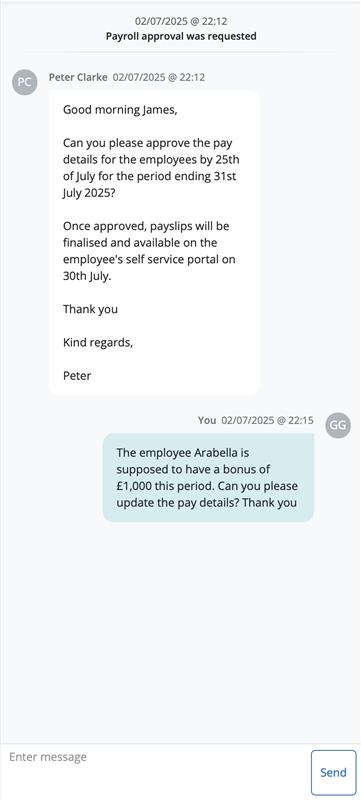Select your blue Arabella bonus message bubble
Image resolution: width=361 pixels, height=800 pixels.
tap(208, 478)
